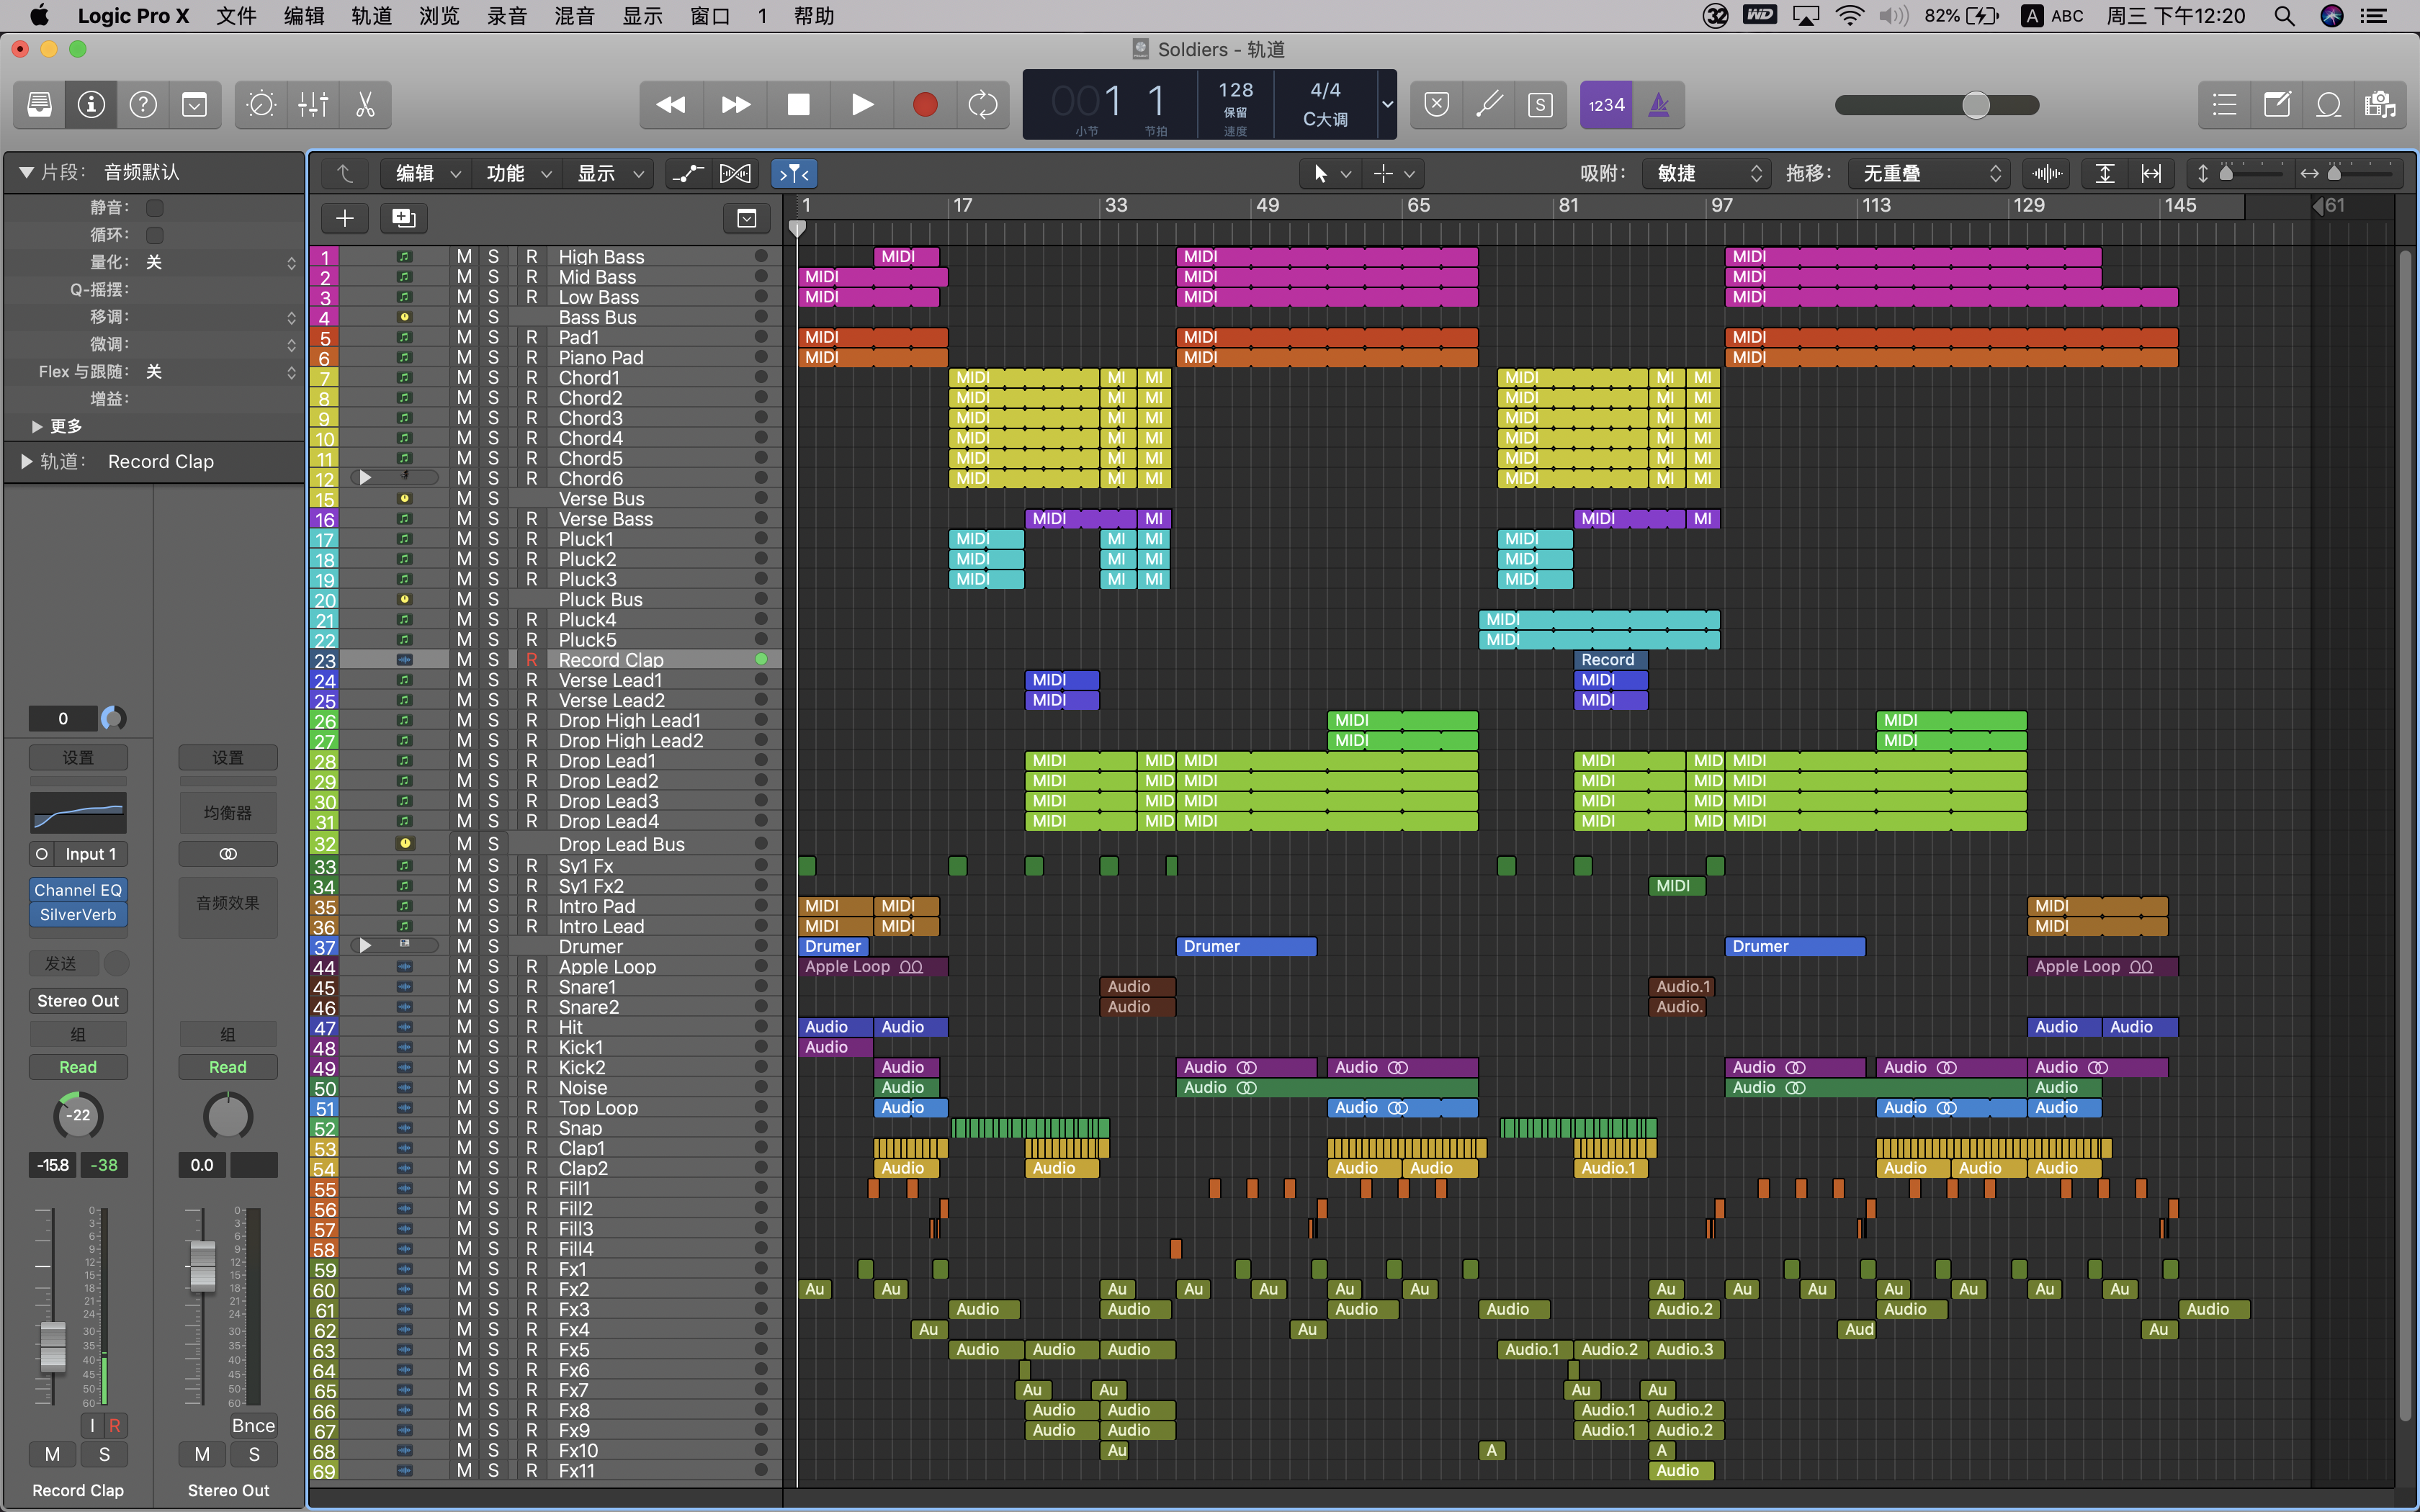This screenshot has height=1512, width=2420.
Task: Open the pointer tool selection dropdown
Action: click(x=1330, y=174)
